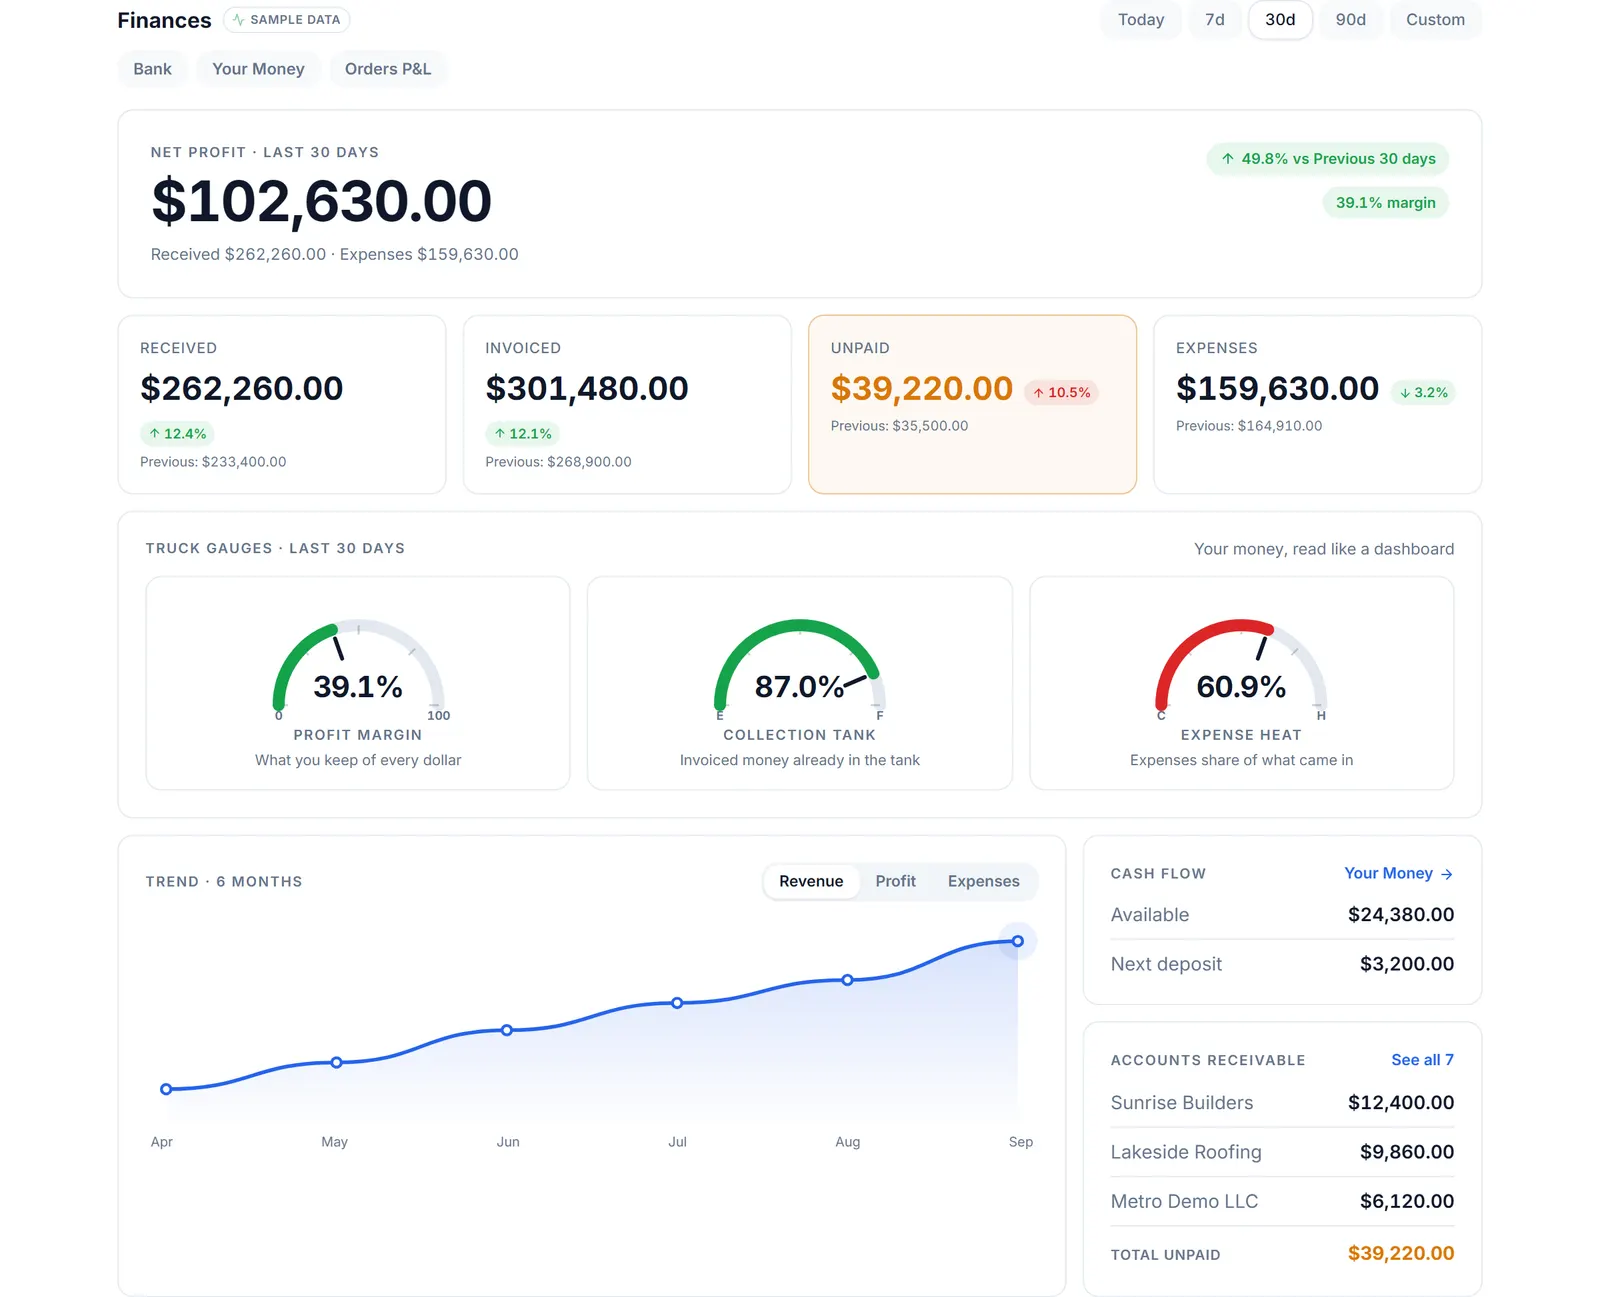Show Expenses in the trend chart

pos(984,881)
